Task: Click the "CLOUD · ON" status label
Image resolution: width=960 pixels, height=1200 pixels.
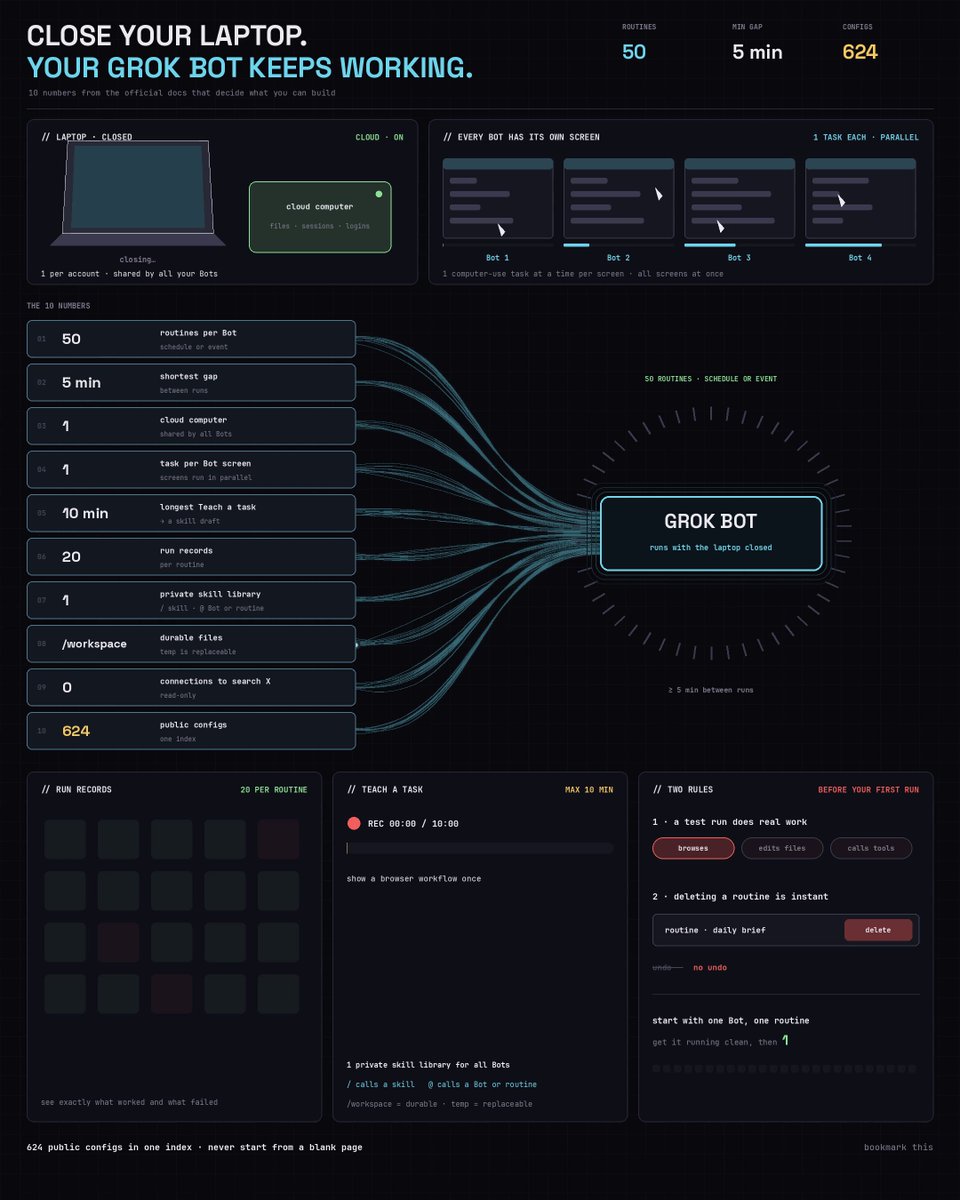Action: [x=380, y=137]
